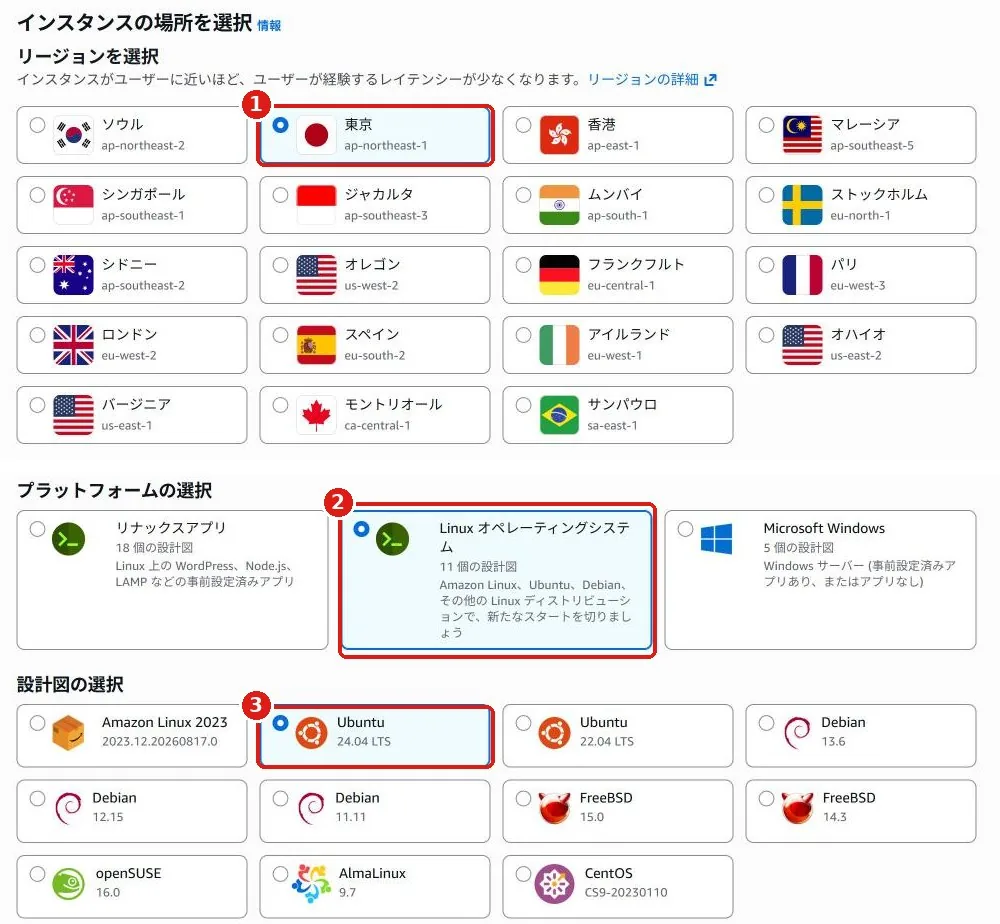
Task: Click the Germany flag for Frankfurt
Action: click(x=559, y=275)
